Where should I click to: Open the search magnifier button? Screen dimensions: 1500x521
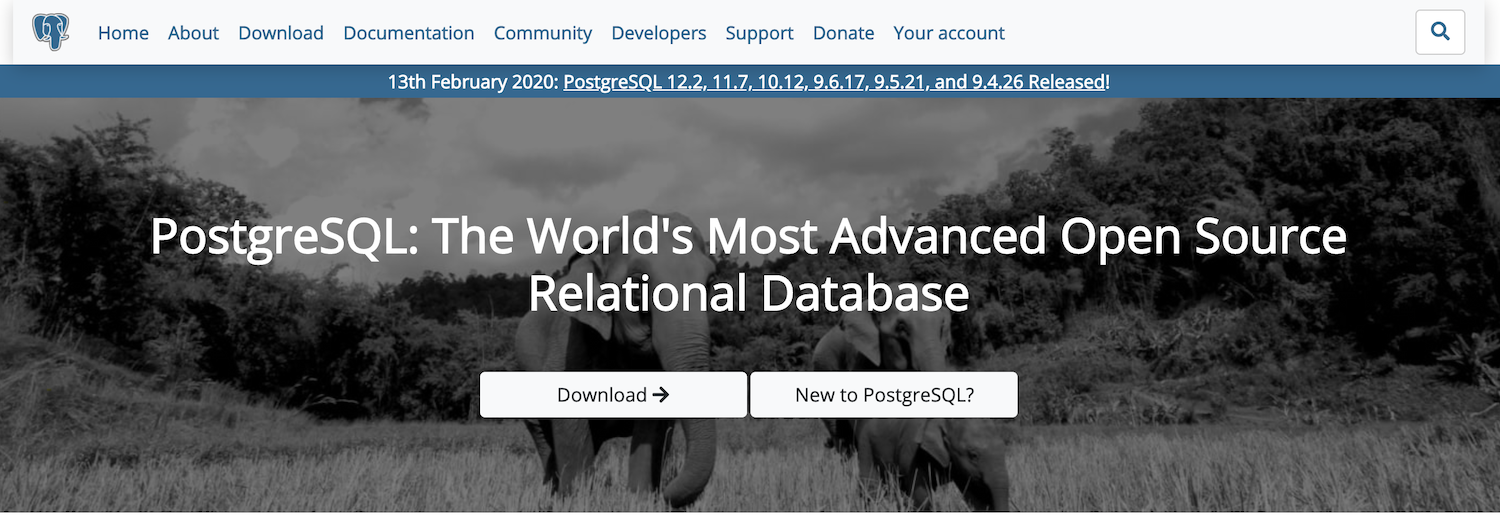(1440, 32)
